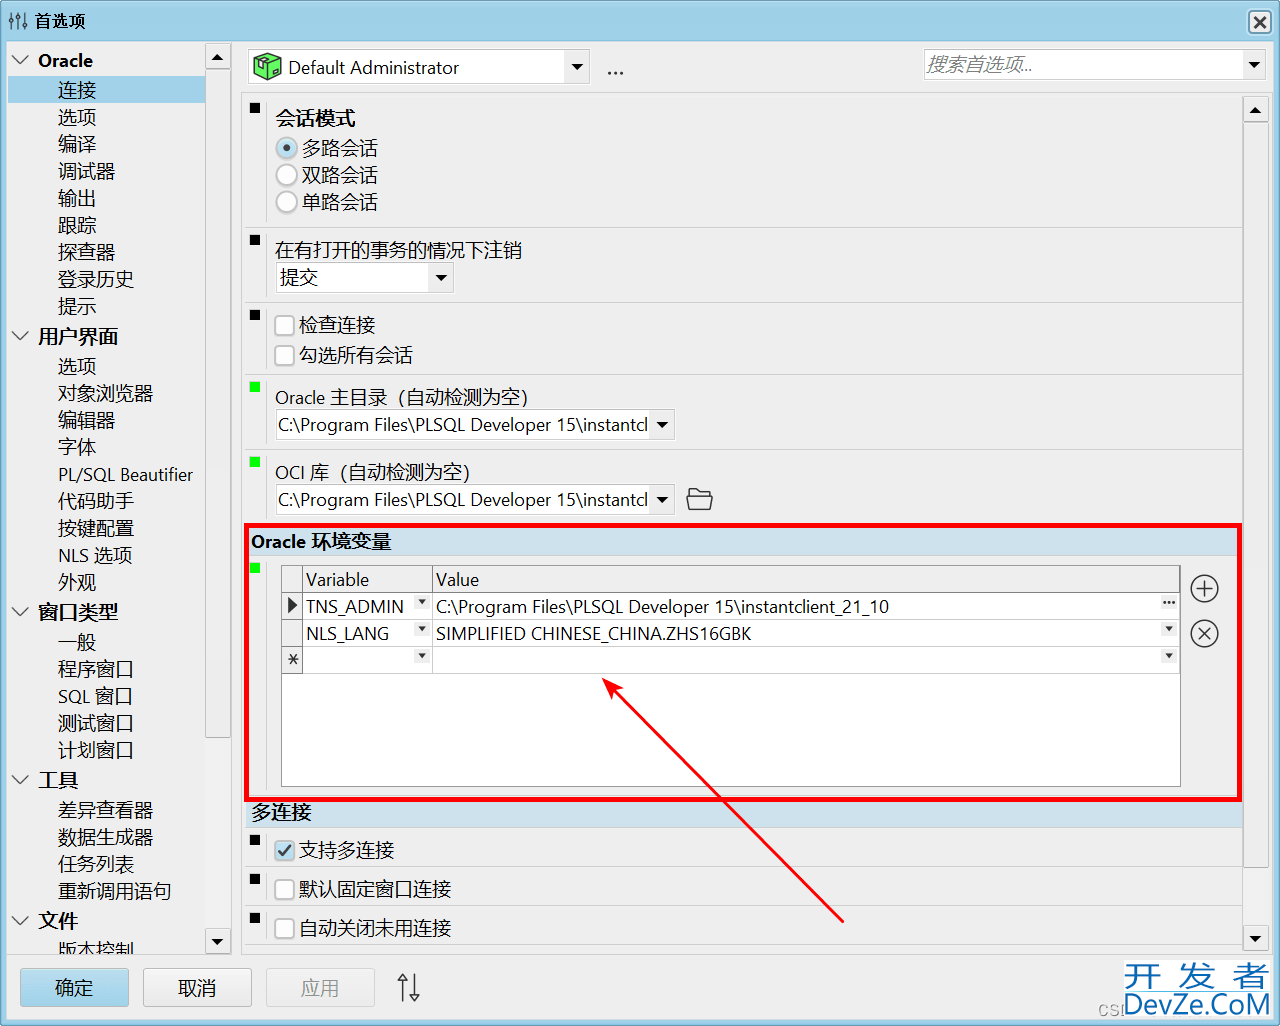1280x1026 pixels.
Task: Collapse the 文件 tree section
Action: (x=20, y=920)
